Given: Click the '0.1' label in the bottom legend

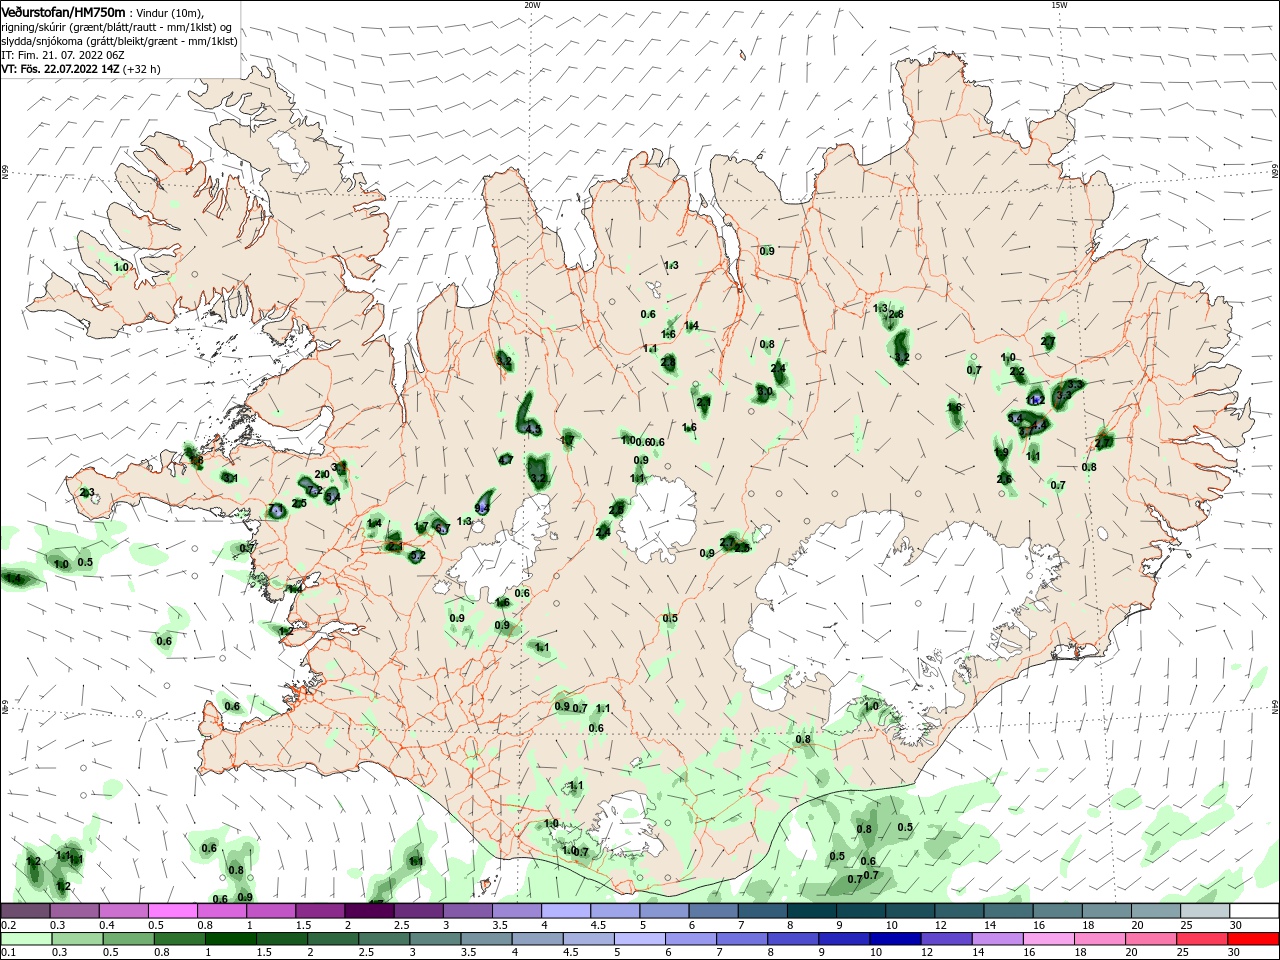Looking at the screenshot, I should coord(8,953).
